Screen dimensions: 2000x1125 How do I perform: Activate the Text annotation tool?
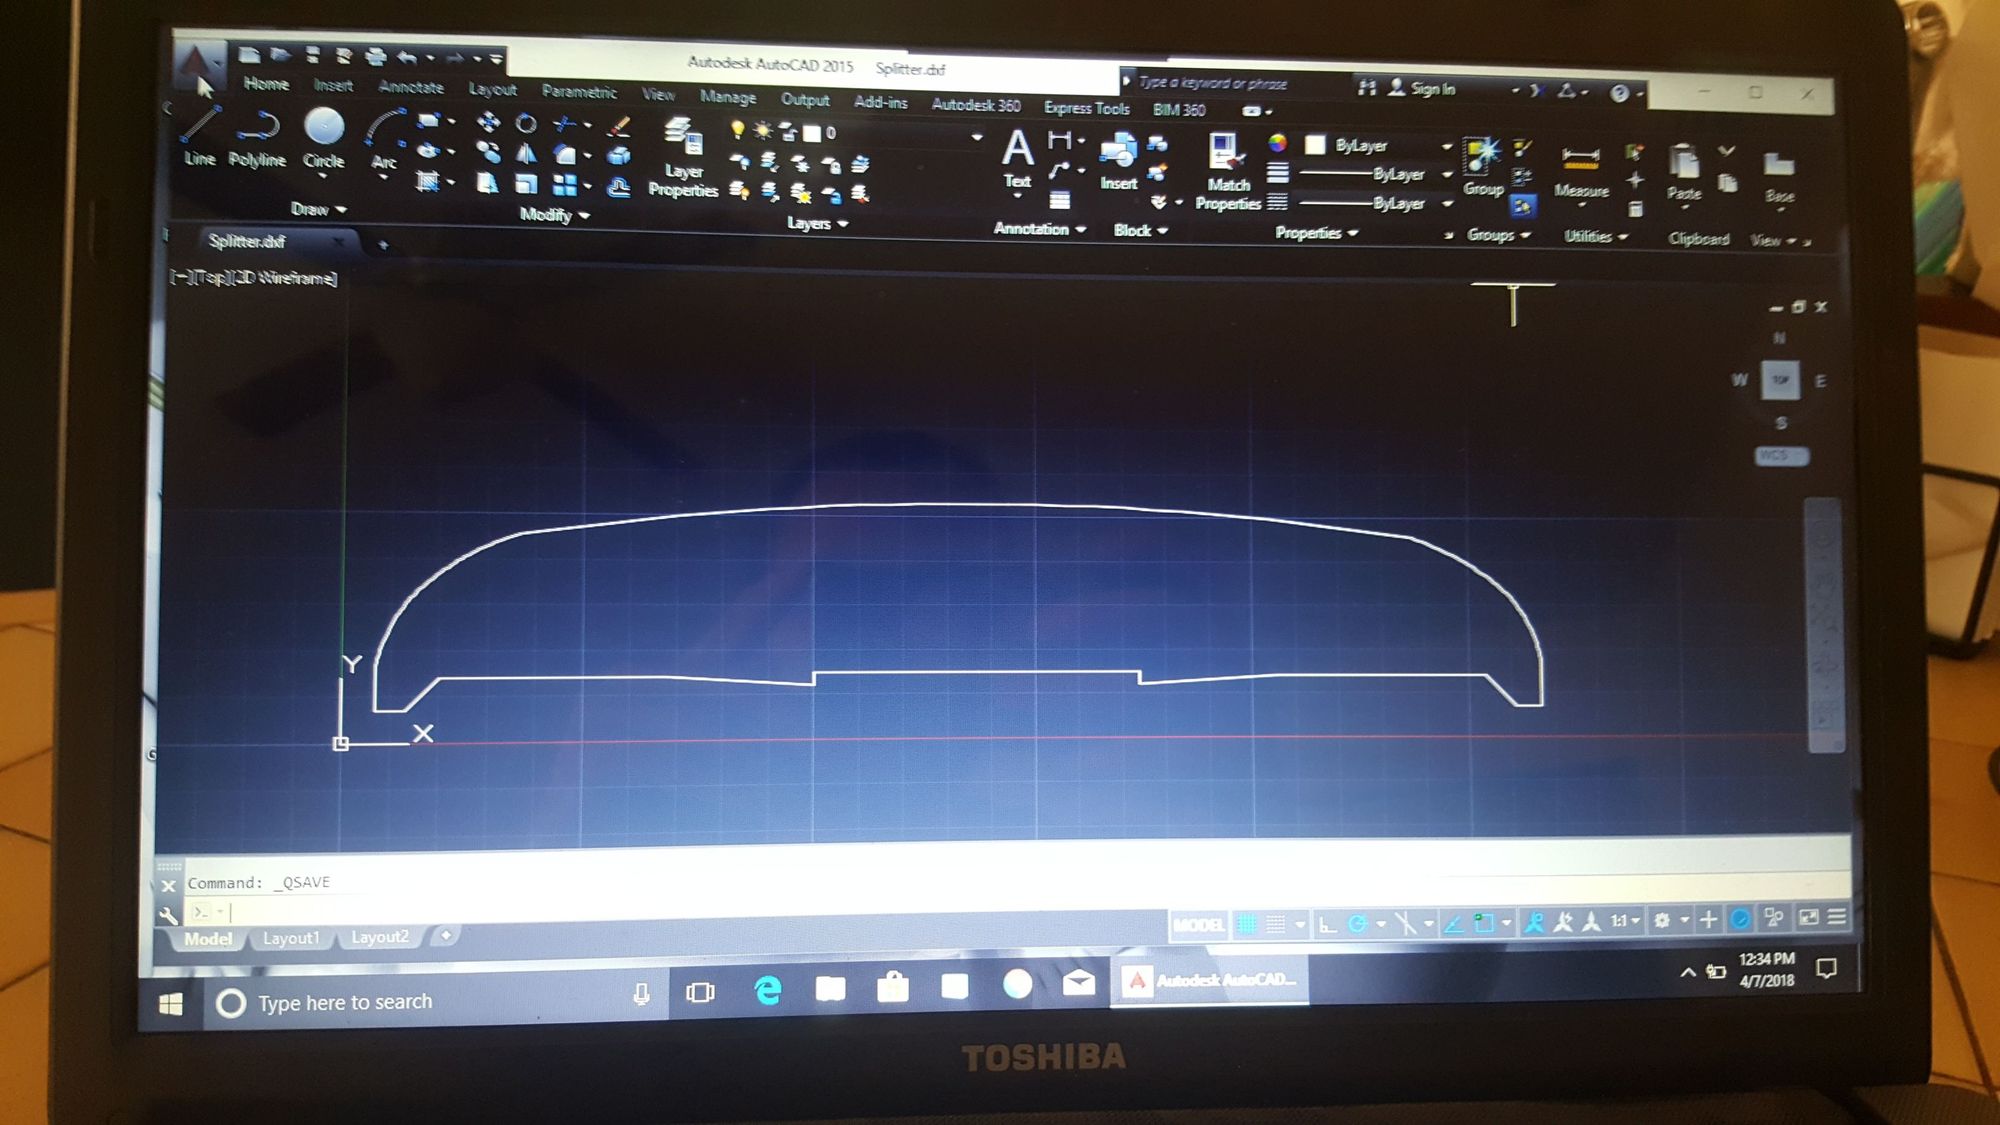tap(1017, 158)
